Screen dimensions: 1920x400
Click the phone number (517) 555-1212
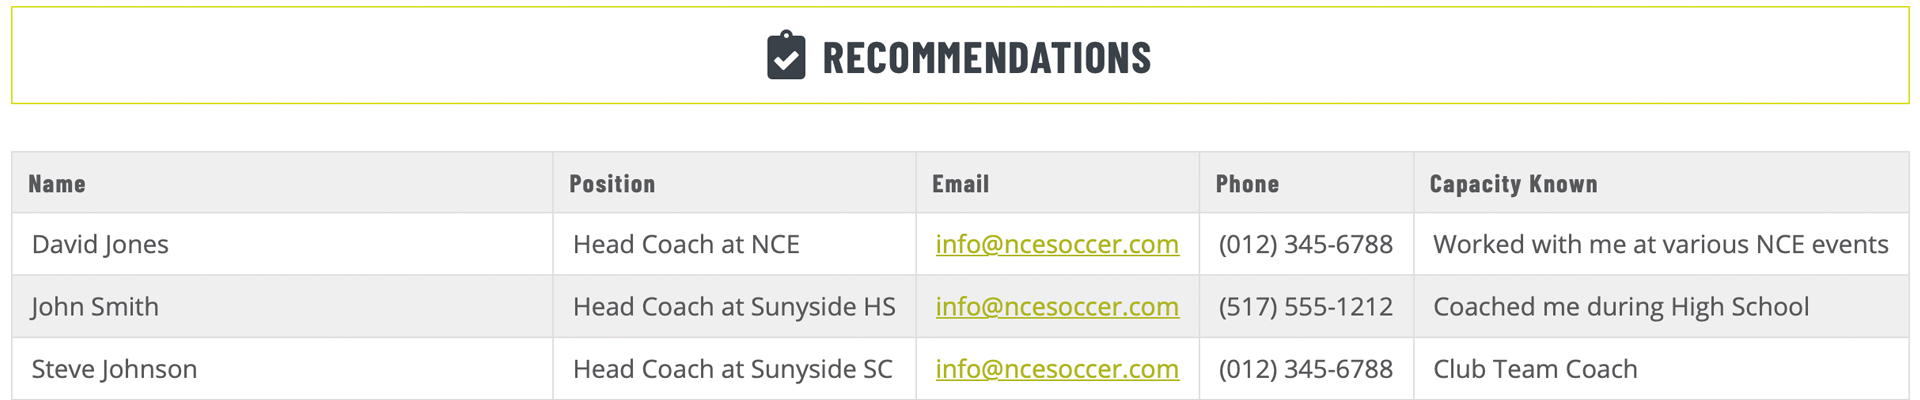[x=1305, y=306]
